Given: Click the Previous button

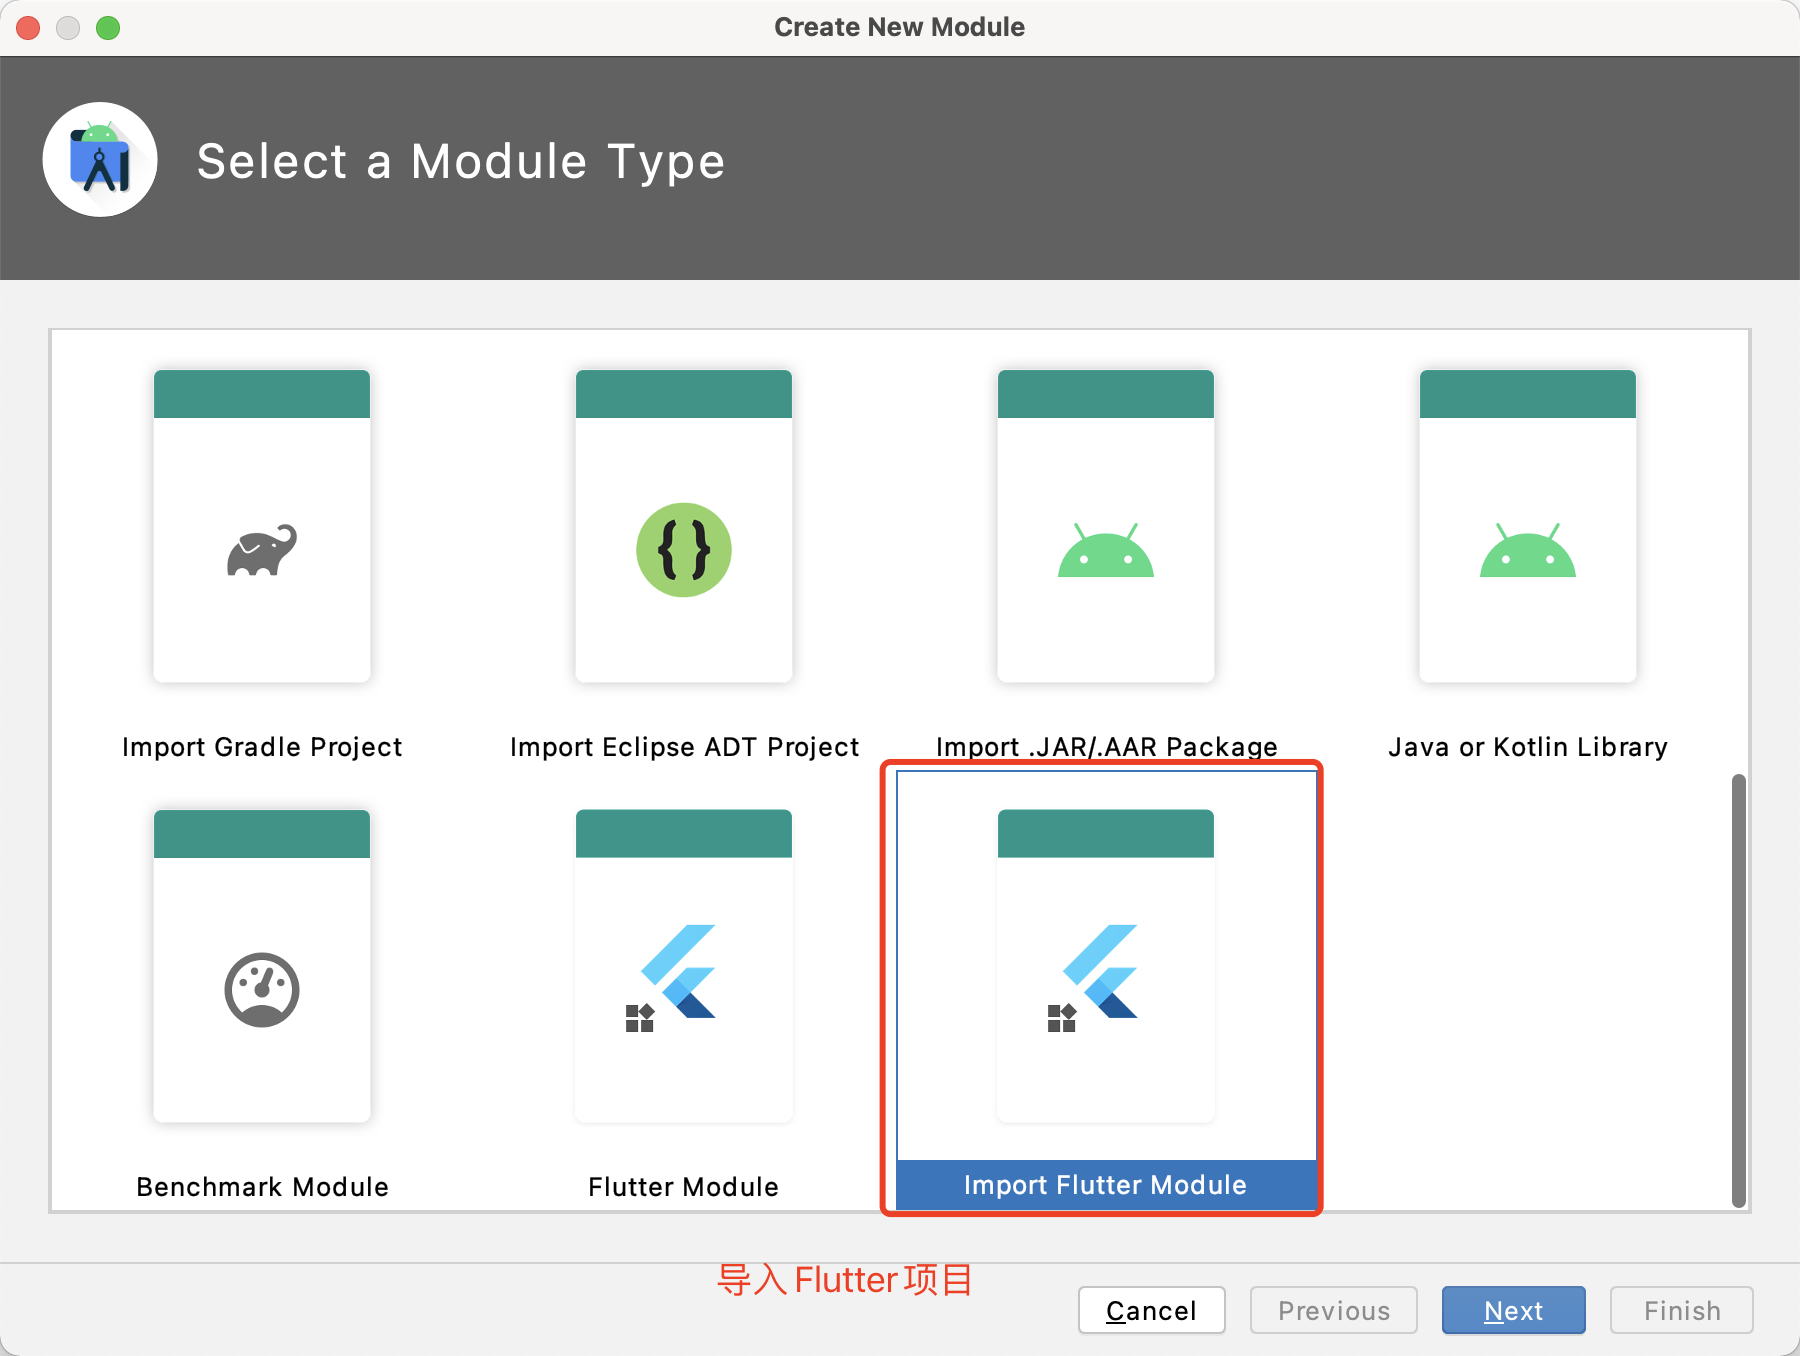Looking at the screenshot, I should tap(1333, 1310).
